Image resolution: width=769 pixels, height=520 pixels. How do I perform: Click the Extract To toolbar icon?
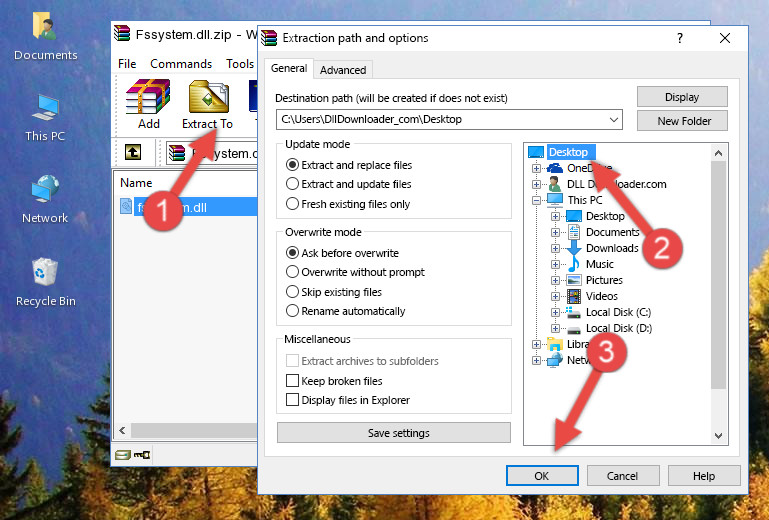tap(207, 104)
